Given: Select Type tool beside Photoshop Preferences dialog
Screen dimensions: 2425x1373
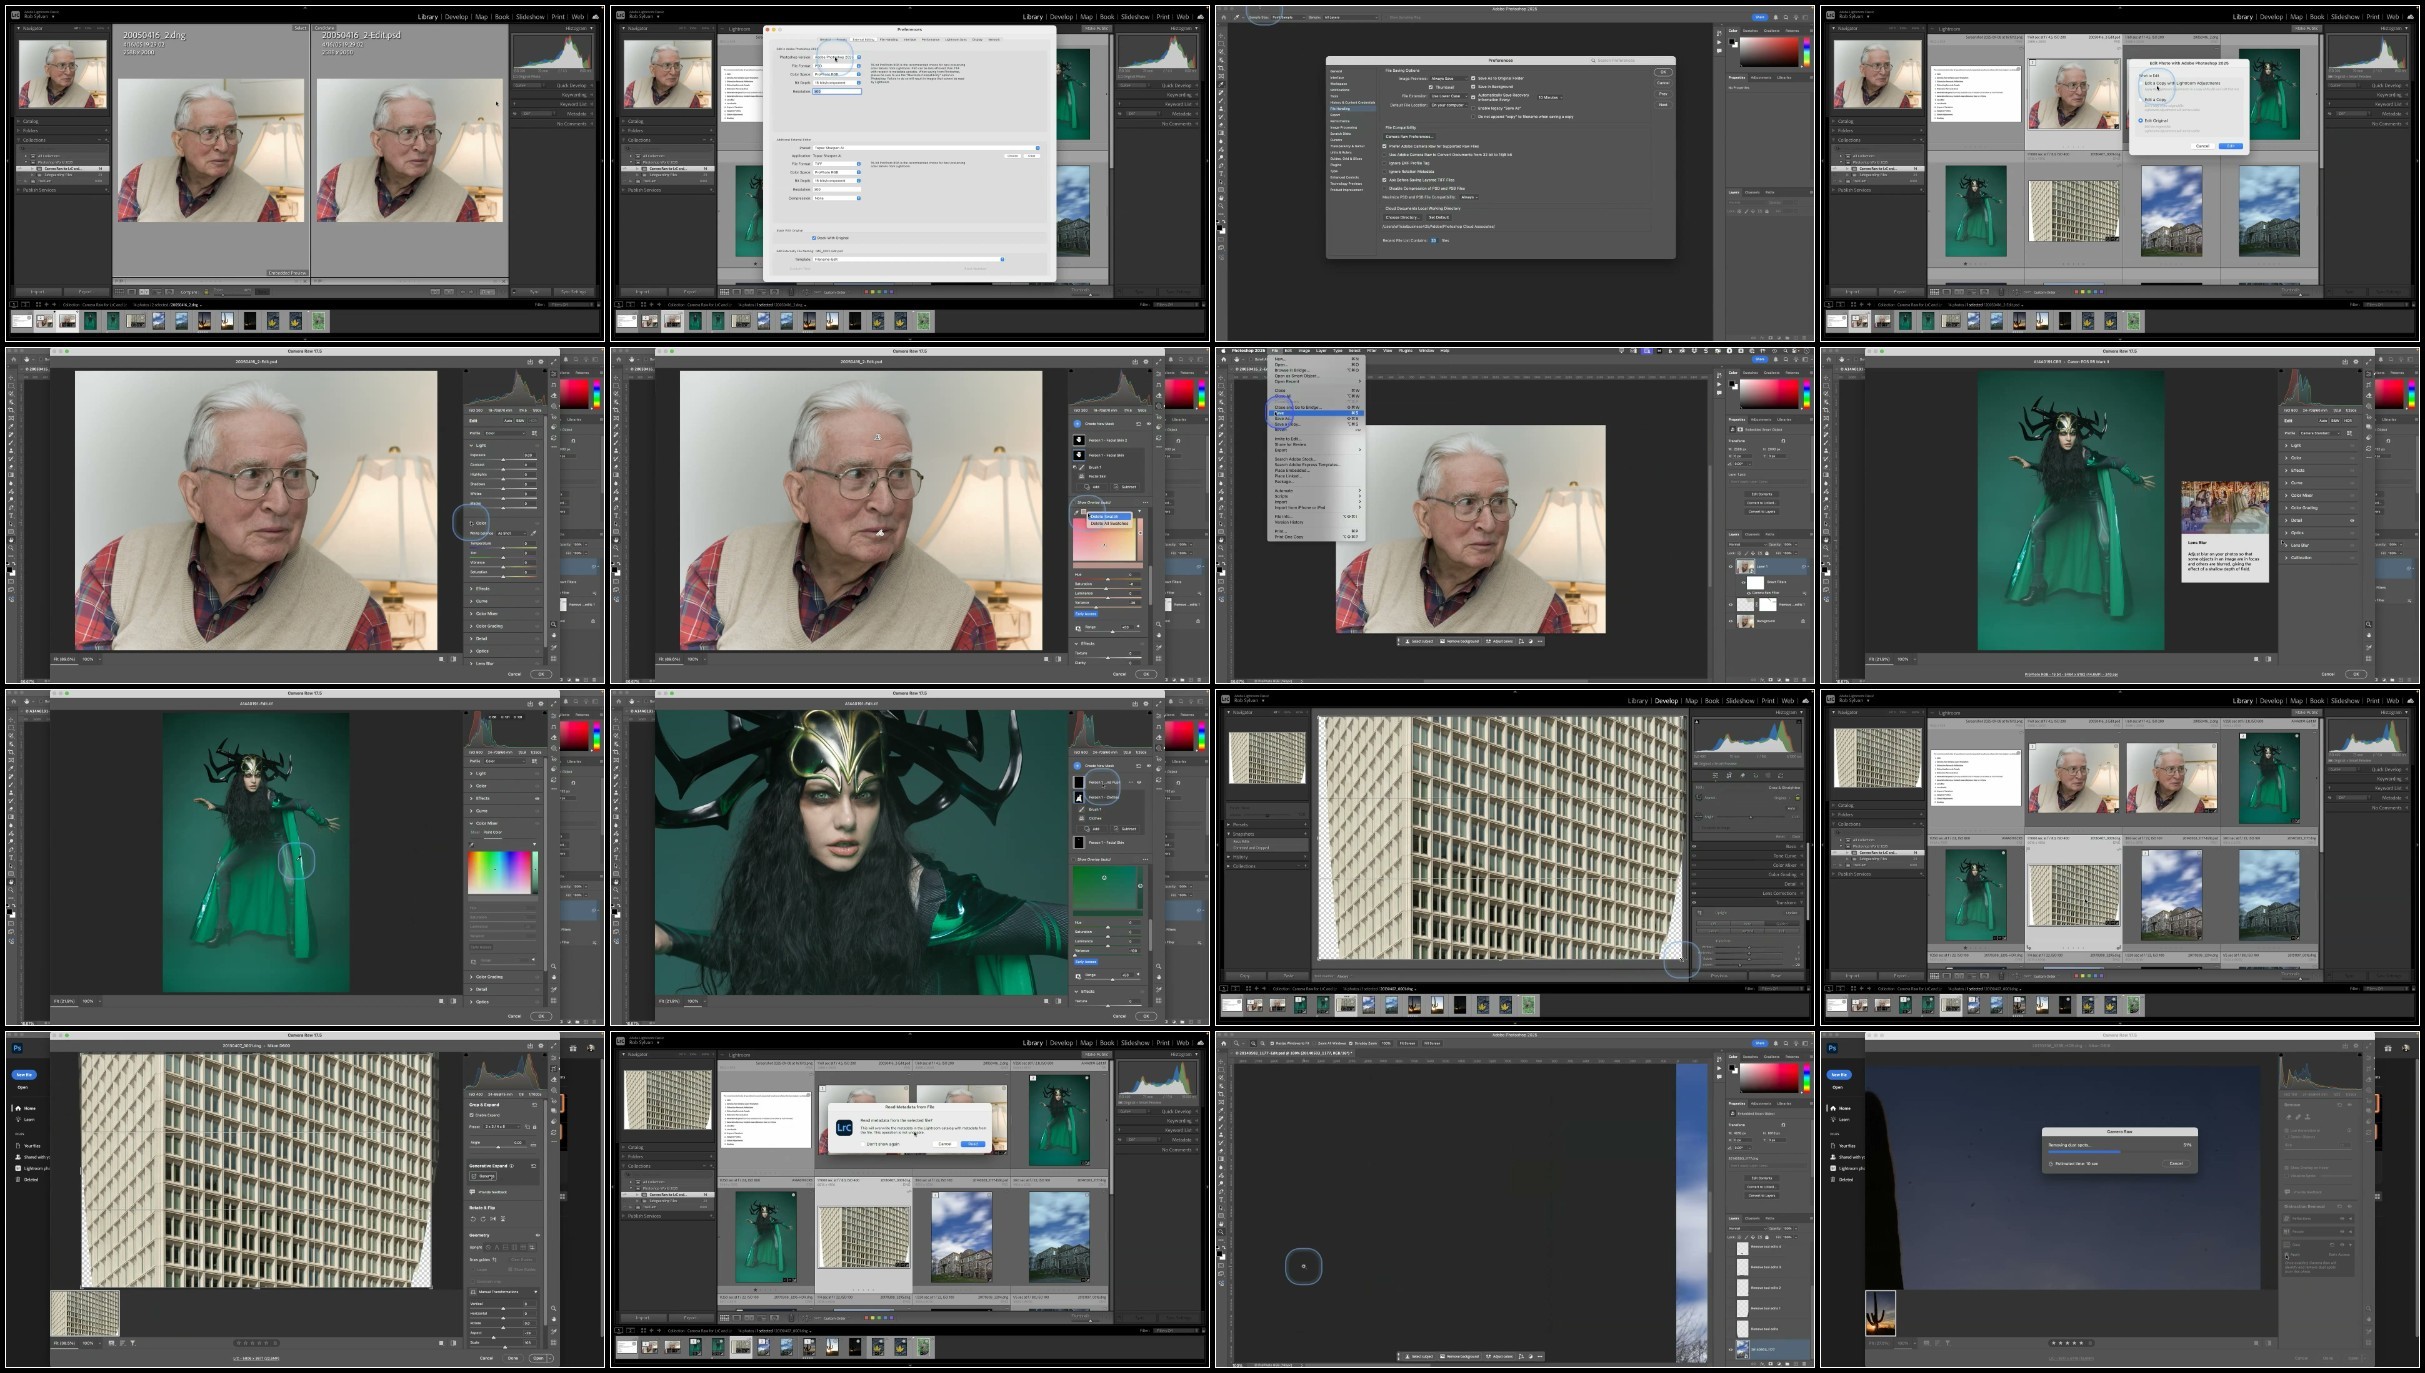Looking at the screenshot, I should pyautogui.click(x=1221, y=173).
